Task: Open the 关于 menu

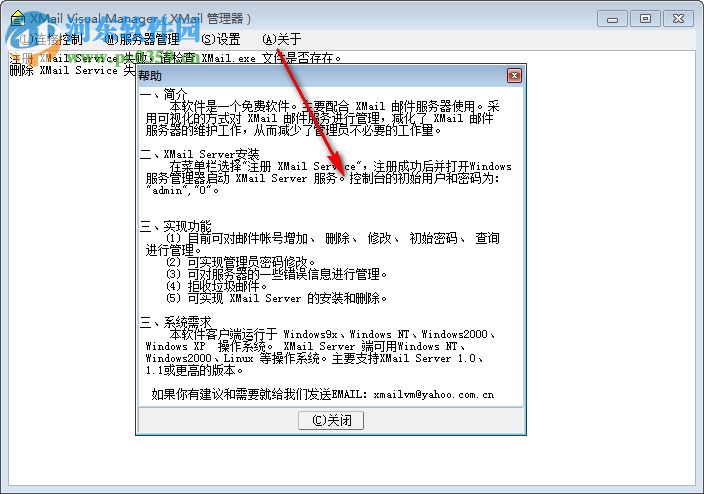Action: point(282,40)
